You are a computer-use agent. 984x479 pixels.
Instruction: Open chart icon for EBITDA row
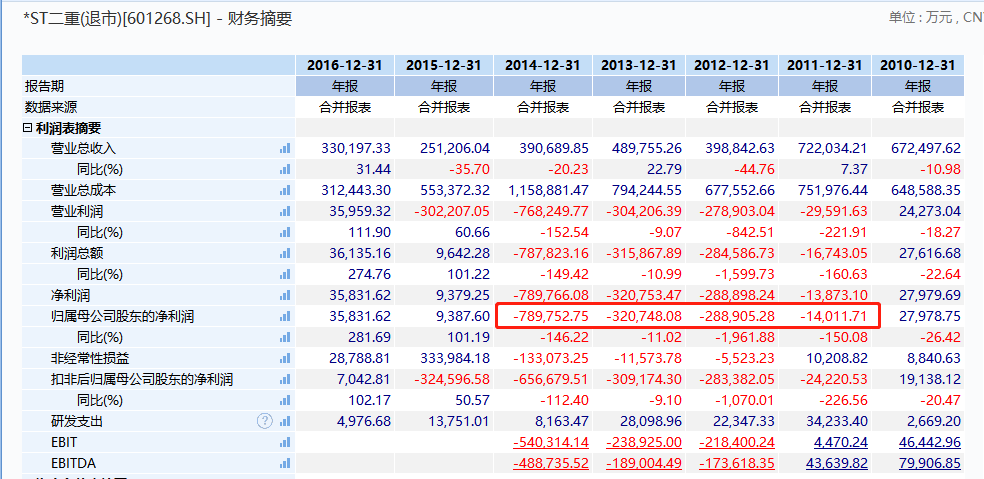click(x=286, y=463)
